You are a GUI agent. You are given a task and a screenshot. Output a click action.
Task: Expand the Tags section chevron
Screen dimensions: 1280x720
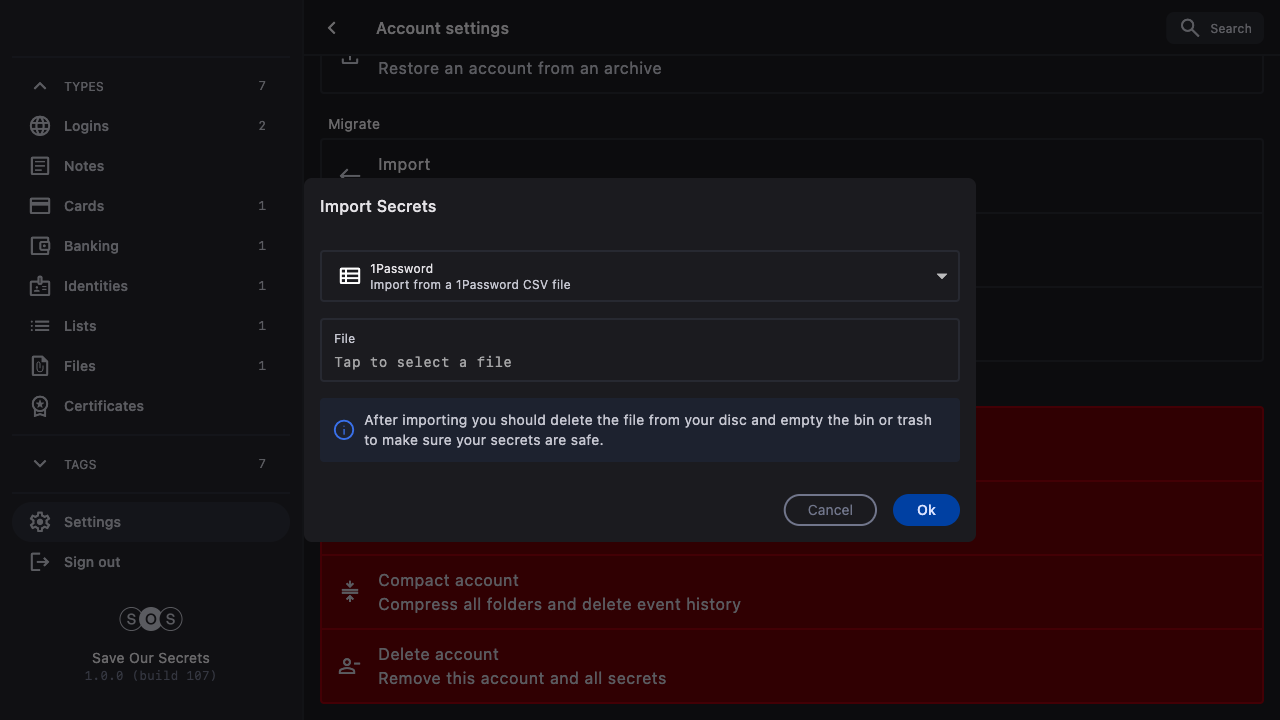(x=40, y=464)
